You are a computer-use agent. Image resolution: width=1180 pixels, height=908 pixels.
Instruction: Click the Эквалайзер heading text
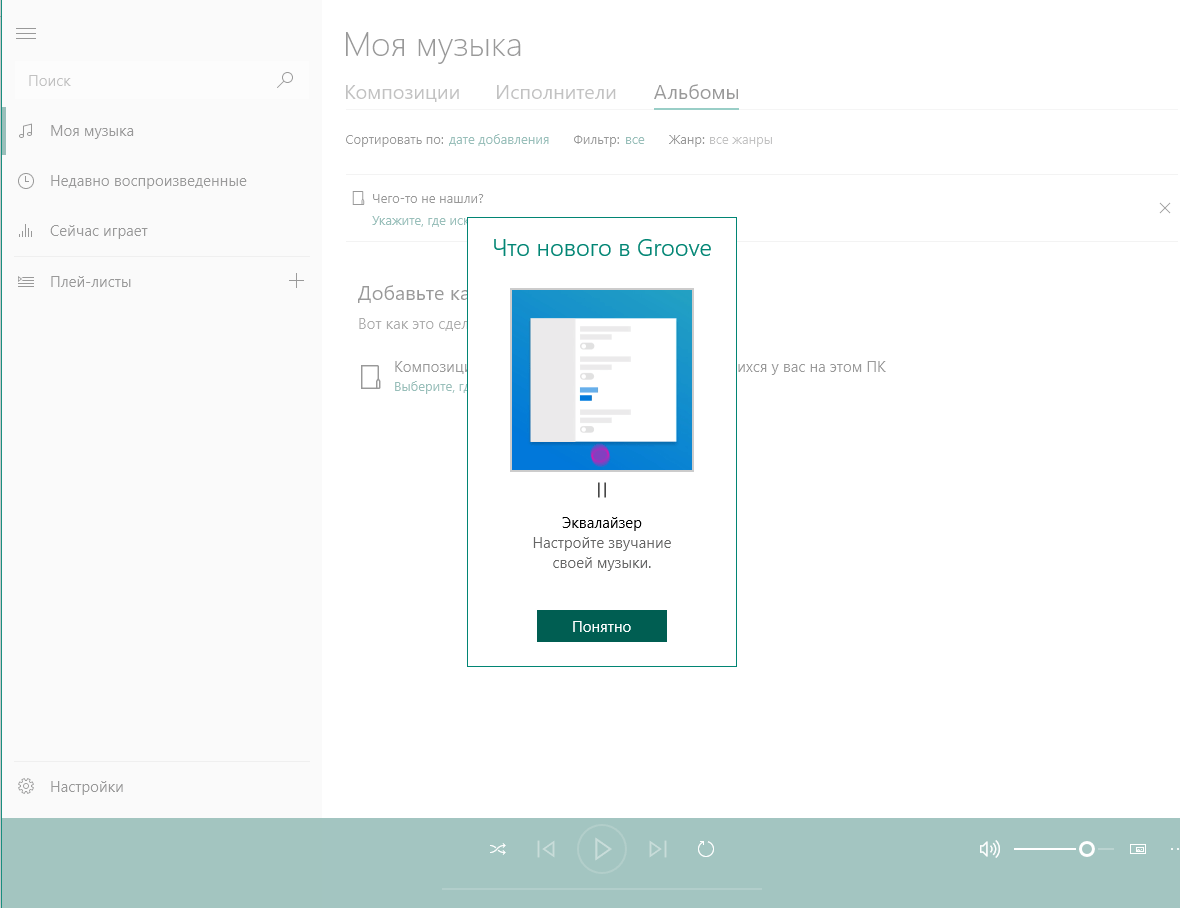pos(601,523)
